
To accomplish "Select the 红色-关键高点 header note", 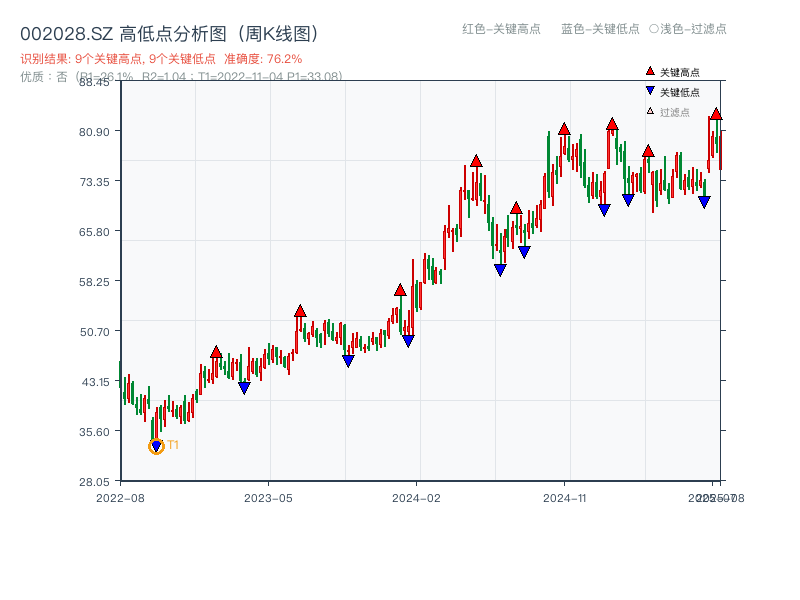I will tap(501, 29).
